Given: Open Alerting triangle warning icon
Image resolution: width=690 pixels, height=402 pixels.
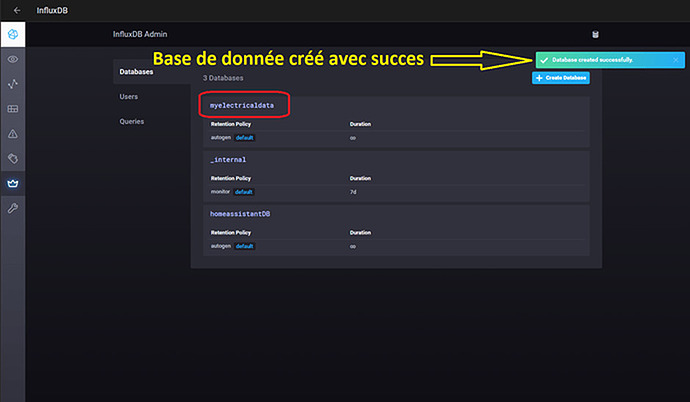Looking at the screenshot, I should pyautogui.click(x=13, y=134).
